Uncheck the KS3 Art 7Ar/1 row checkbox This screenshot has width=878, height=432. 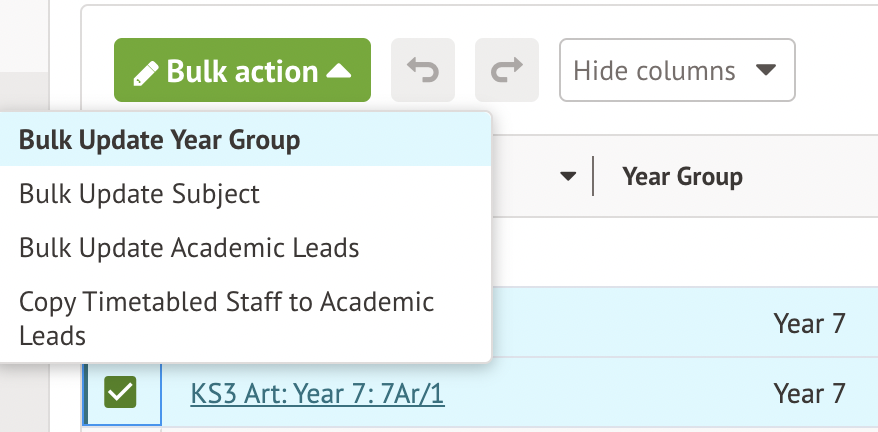pyautogui.click(x=120, y=394)
